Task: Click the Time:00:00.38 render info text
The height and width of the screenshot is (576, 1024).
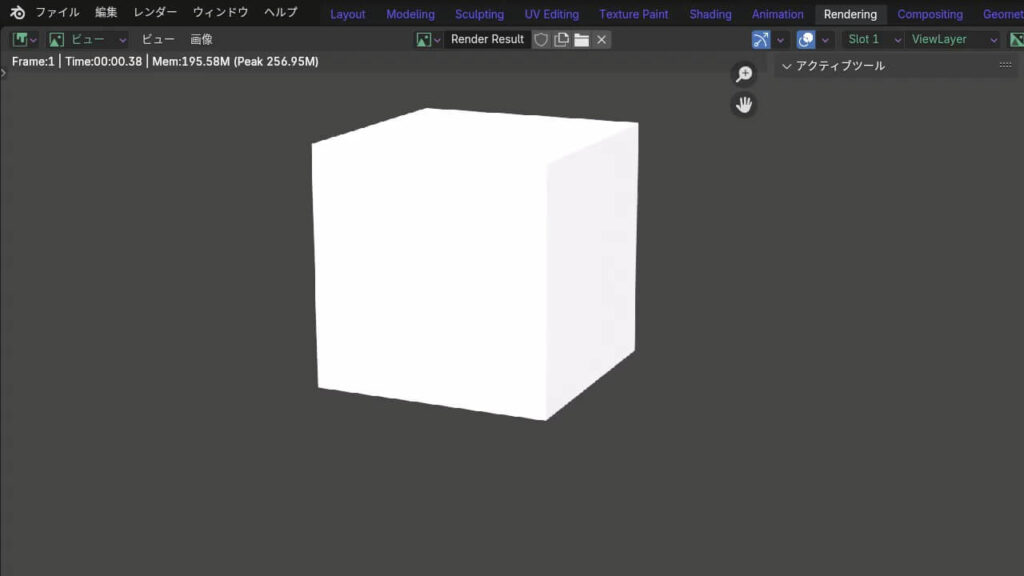Action: tap(103, 61)
